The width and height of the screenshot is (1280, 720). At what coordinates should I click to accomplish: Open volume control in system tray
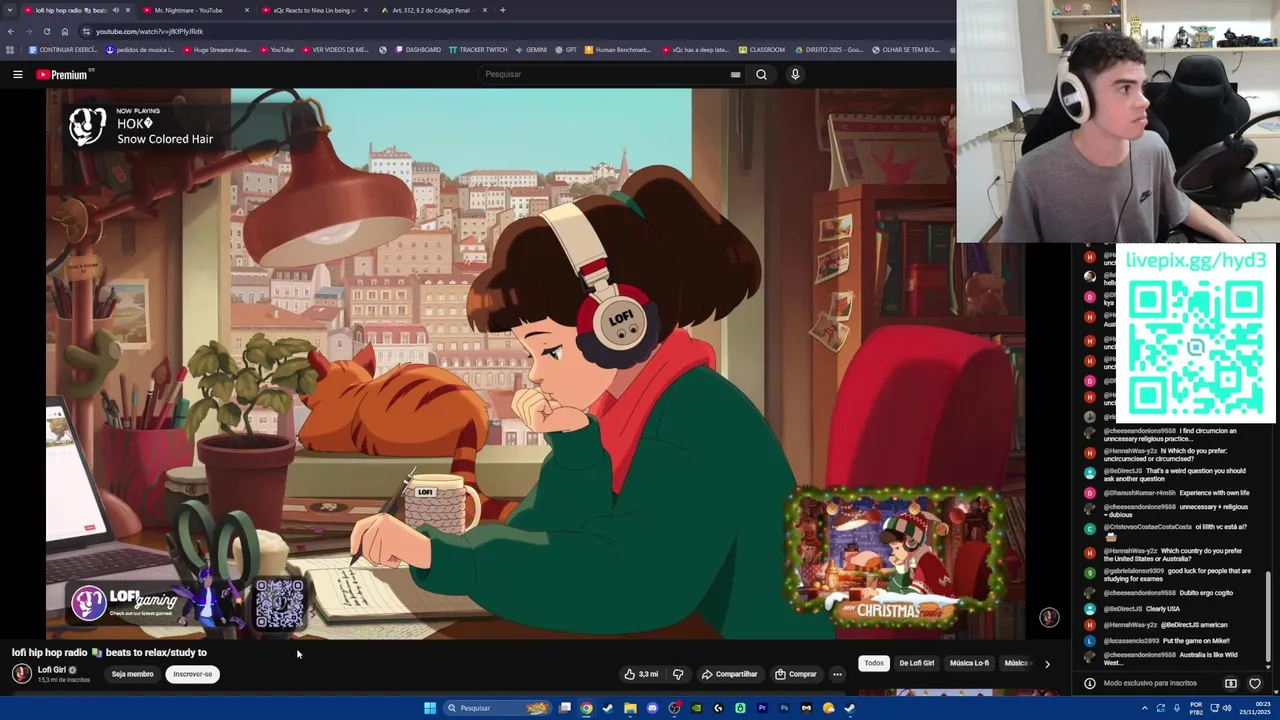pyautogui.click(x=1226, y=708)
